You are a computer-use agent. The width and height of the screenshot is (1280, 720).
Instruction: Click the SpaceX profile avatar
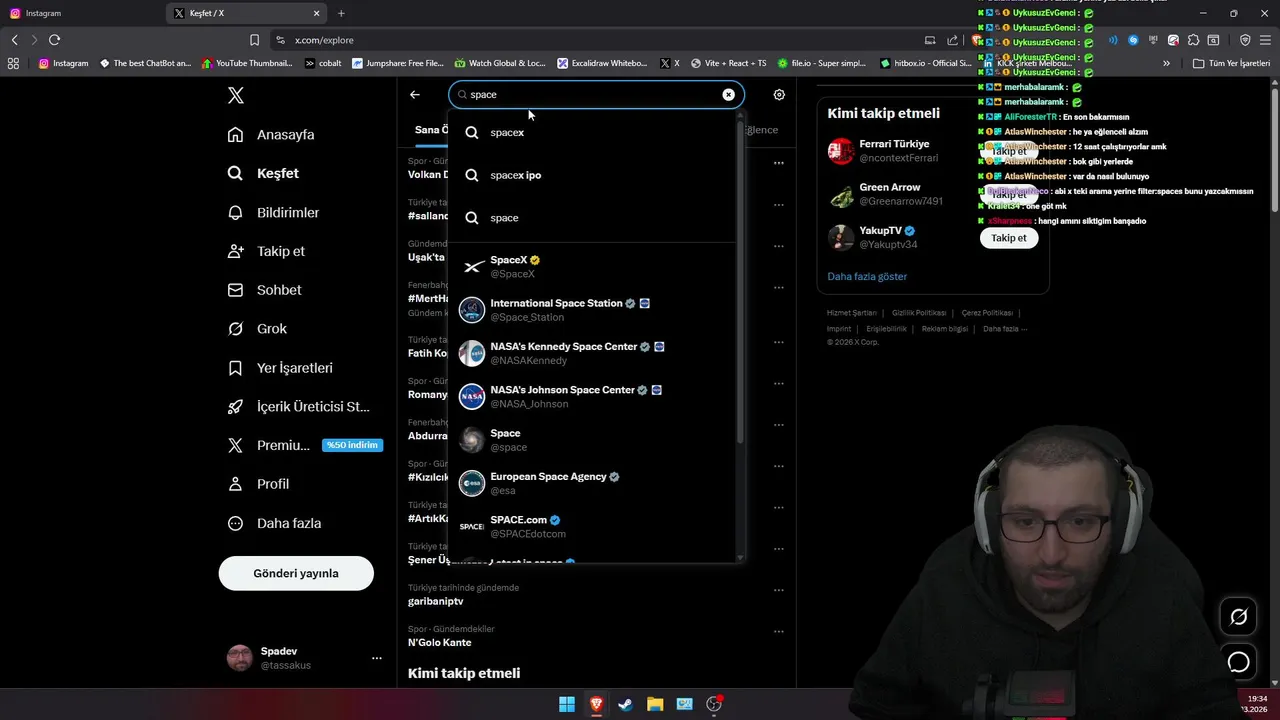click(472, 267)
